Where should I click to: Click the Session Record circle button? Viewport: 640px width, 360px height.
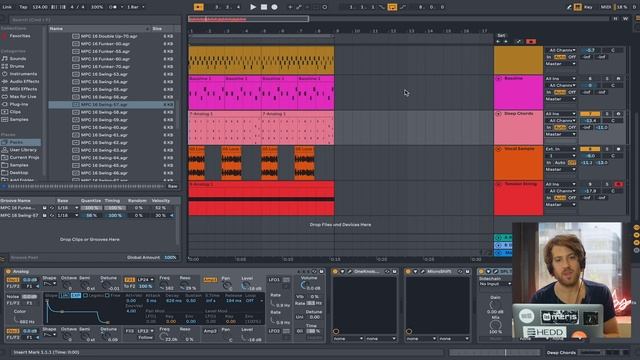click(324, 7)
